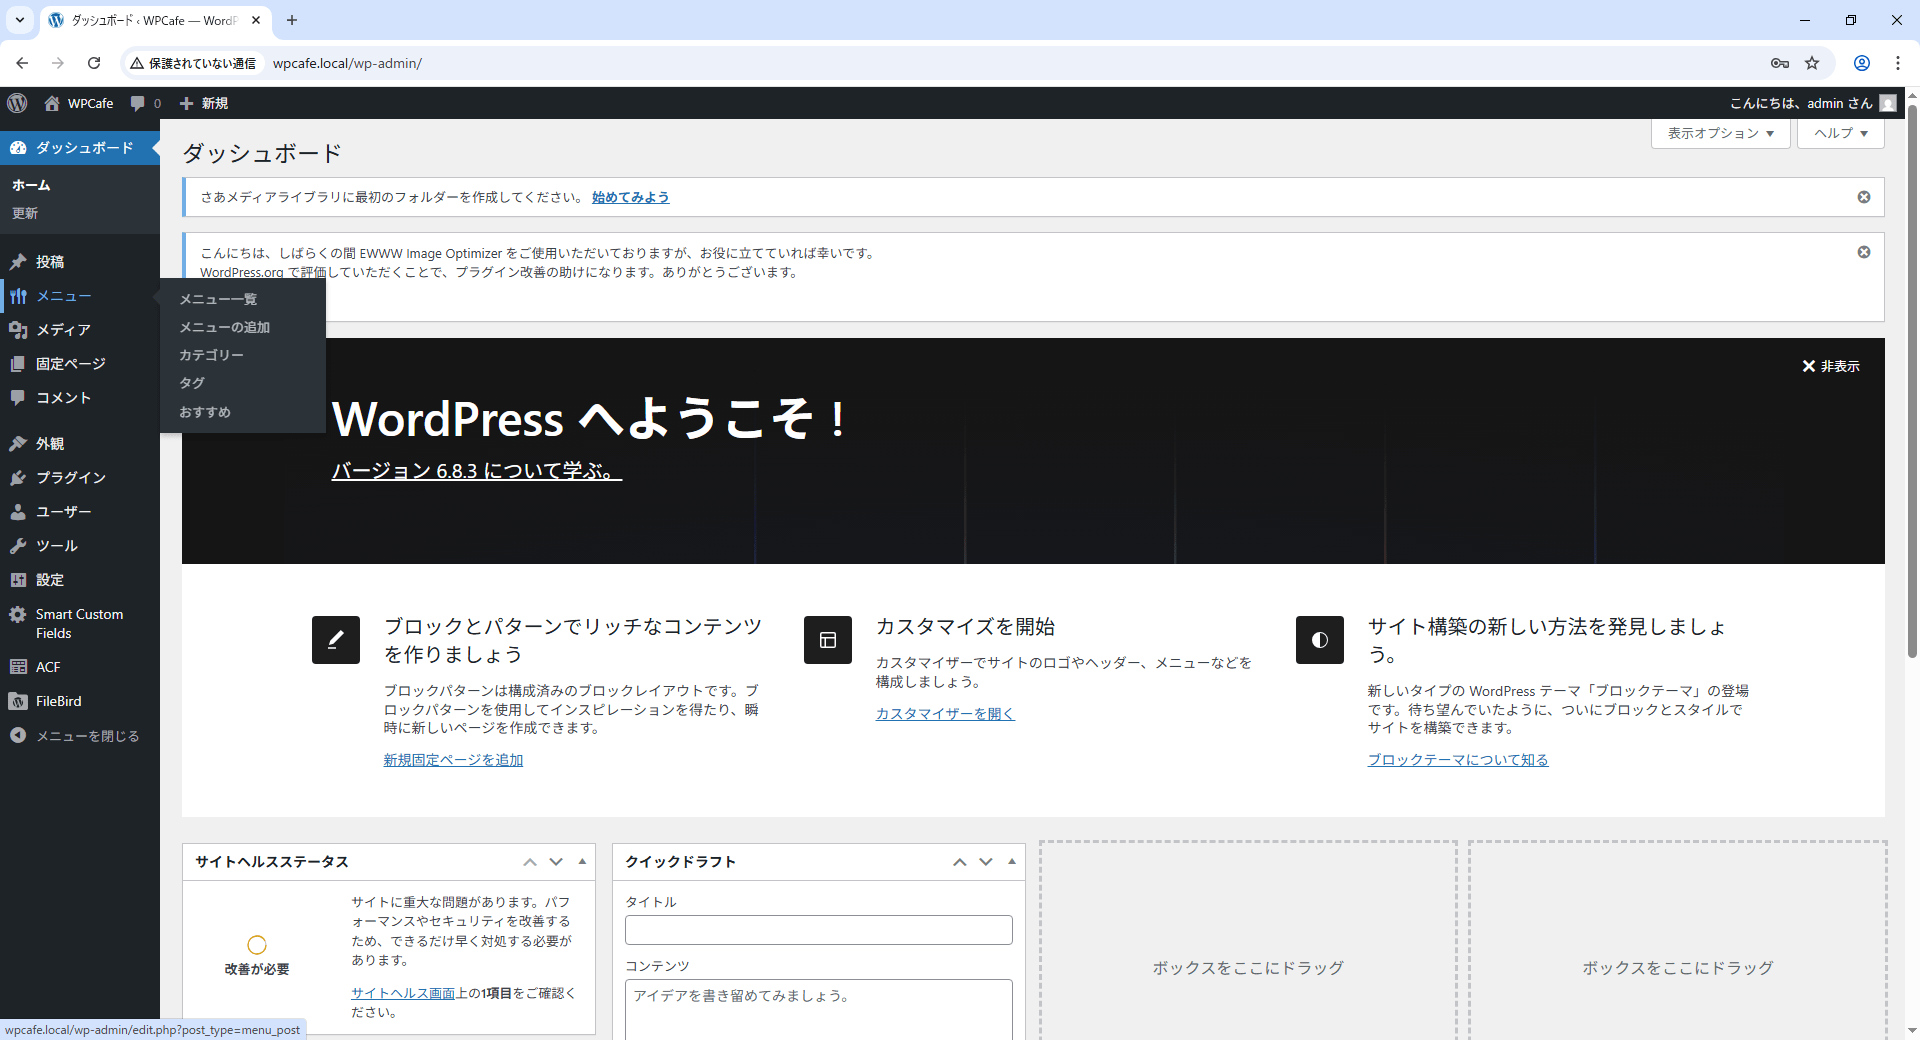Dismiss the EWWW Image Optimizer notice
The width and height of the screenshot is (1920, 1040).
click(x=1864, y=252)
